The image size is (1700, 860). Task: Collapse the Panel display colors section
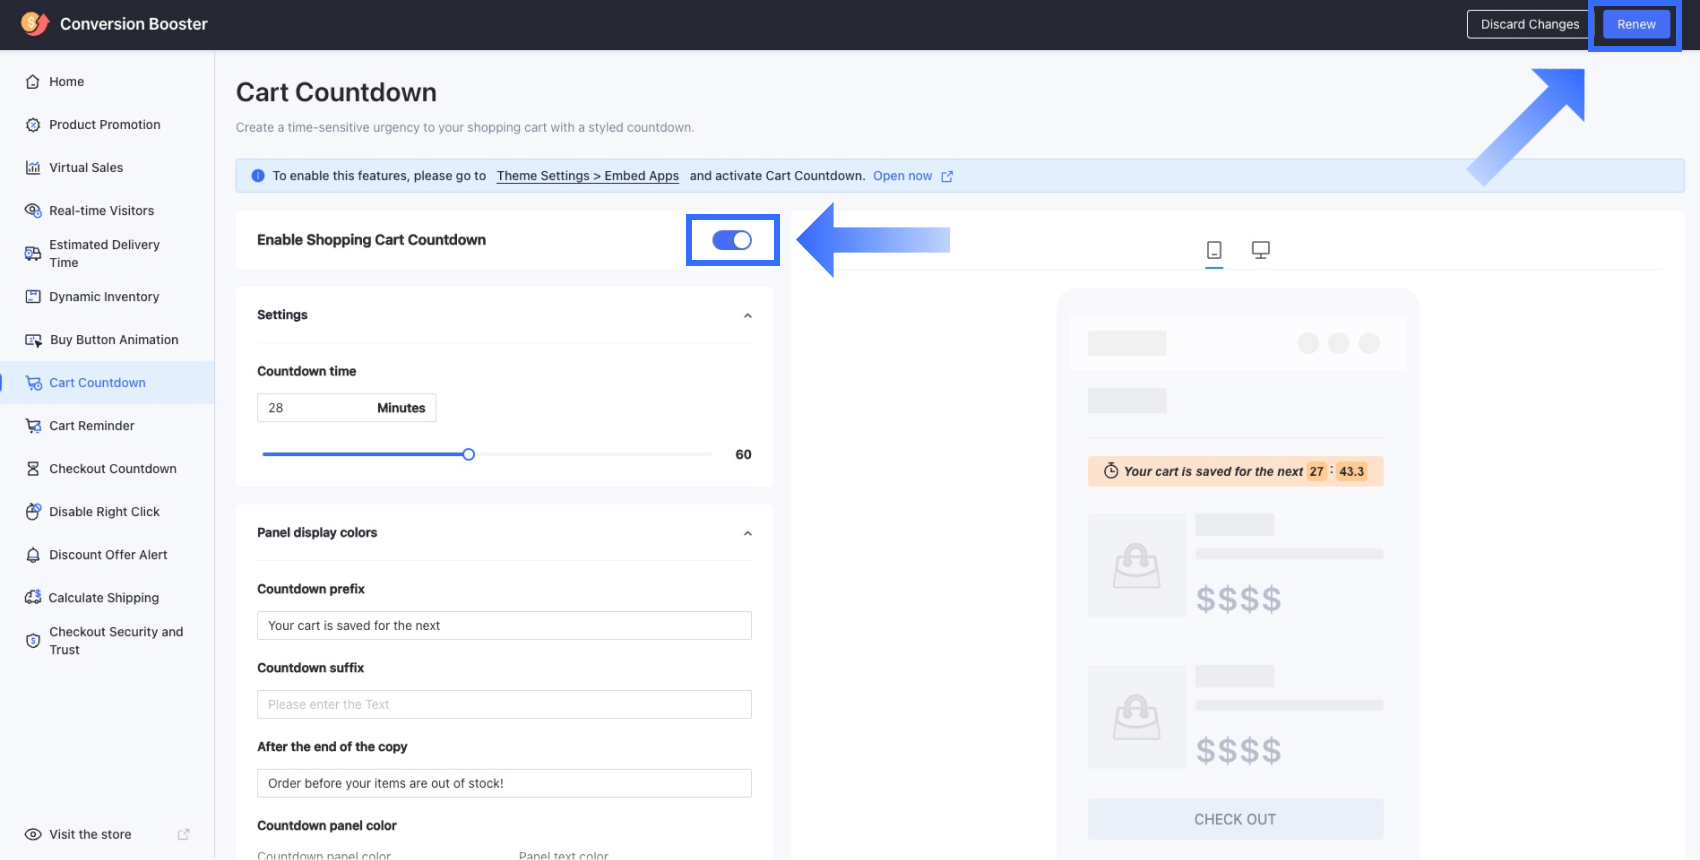tap(747, 534)
